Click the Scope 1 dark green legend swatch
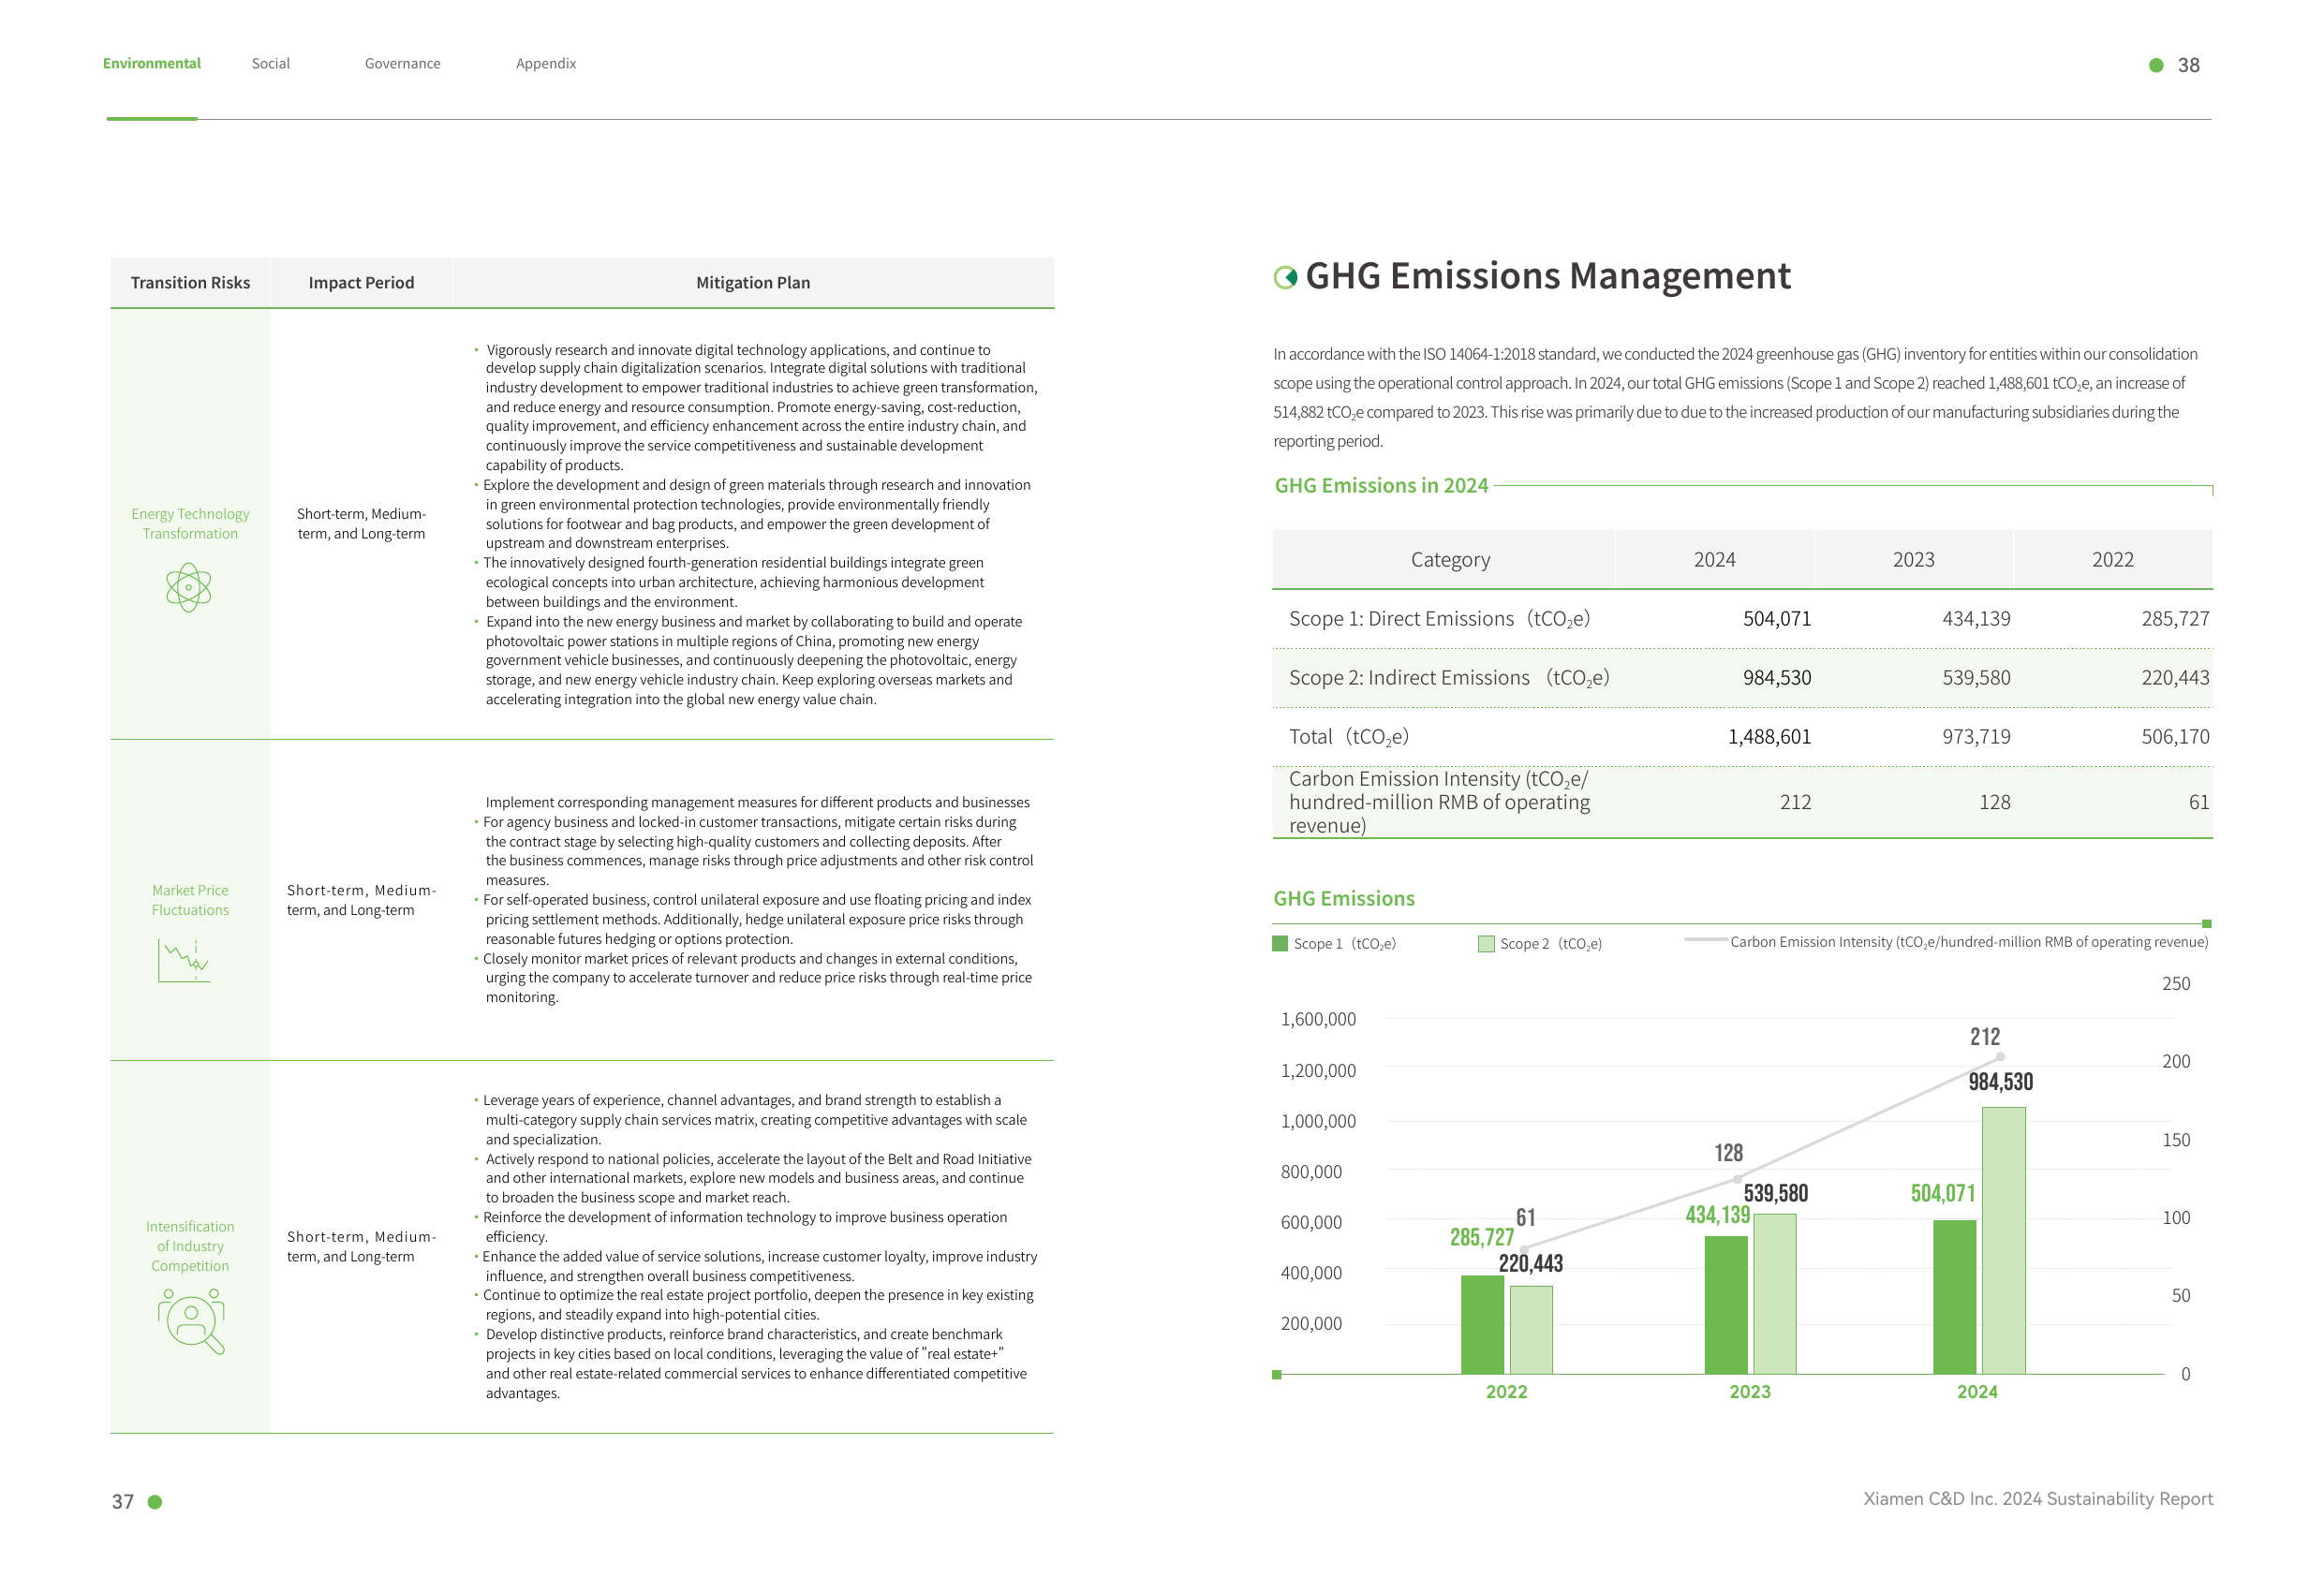This screenshot has width=2324, height=1577. [1280, 943]
